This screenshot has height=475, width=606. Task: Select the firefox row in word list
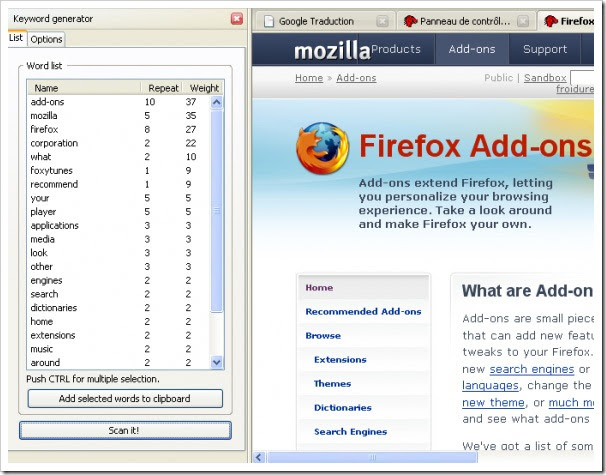119,129
